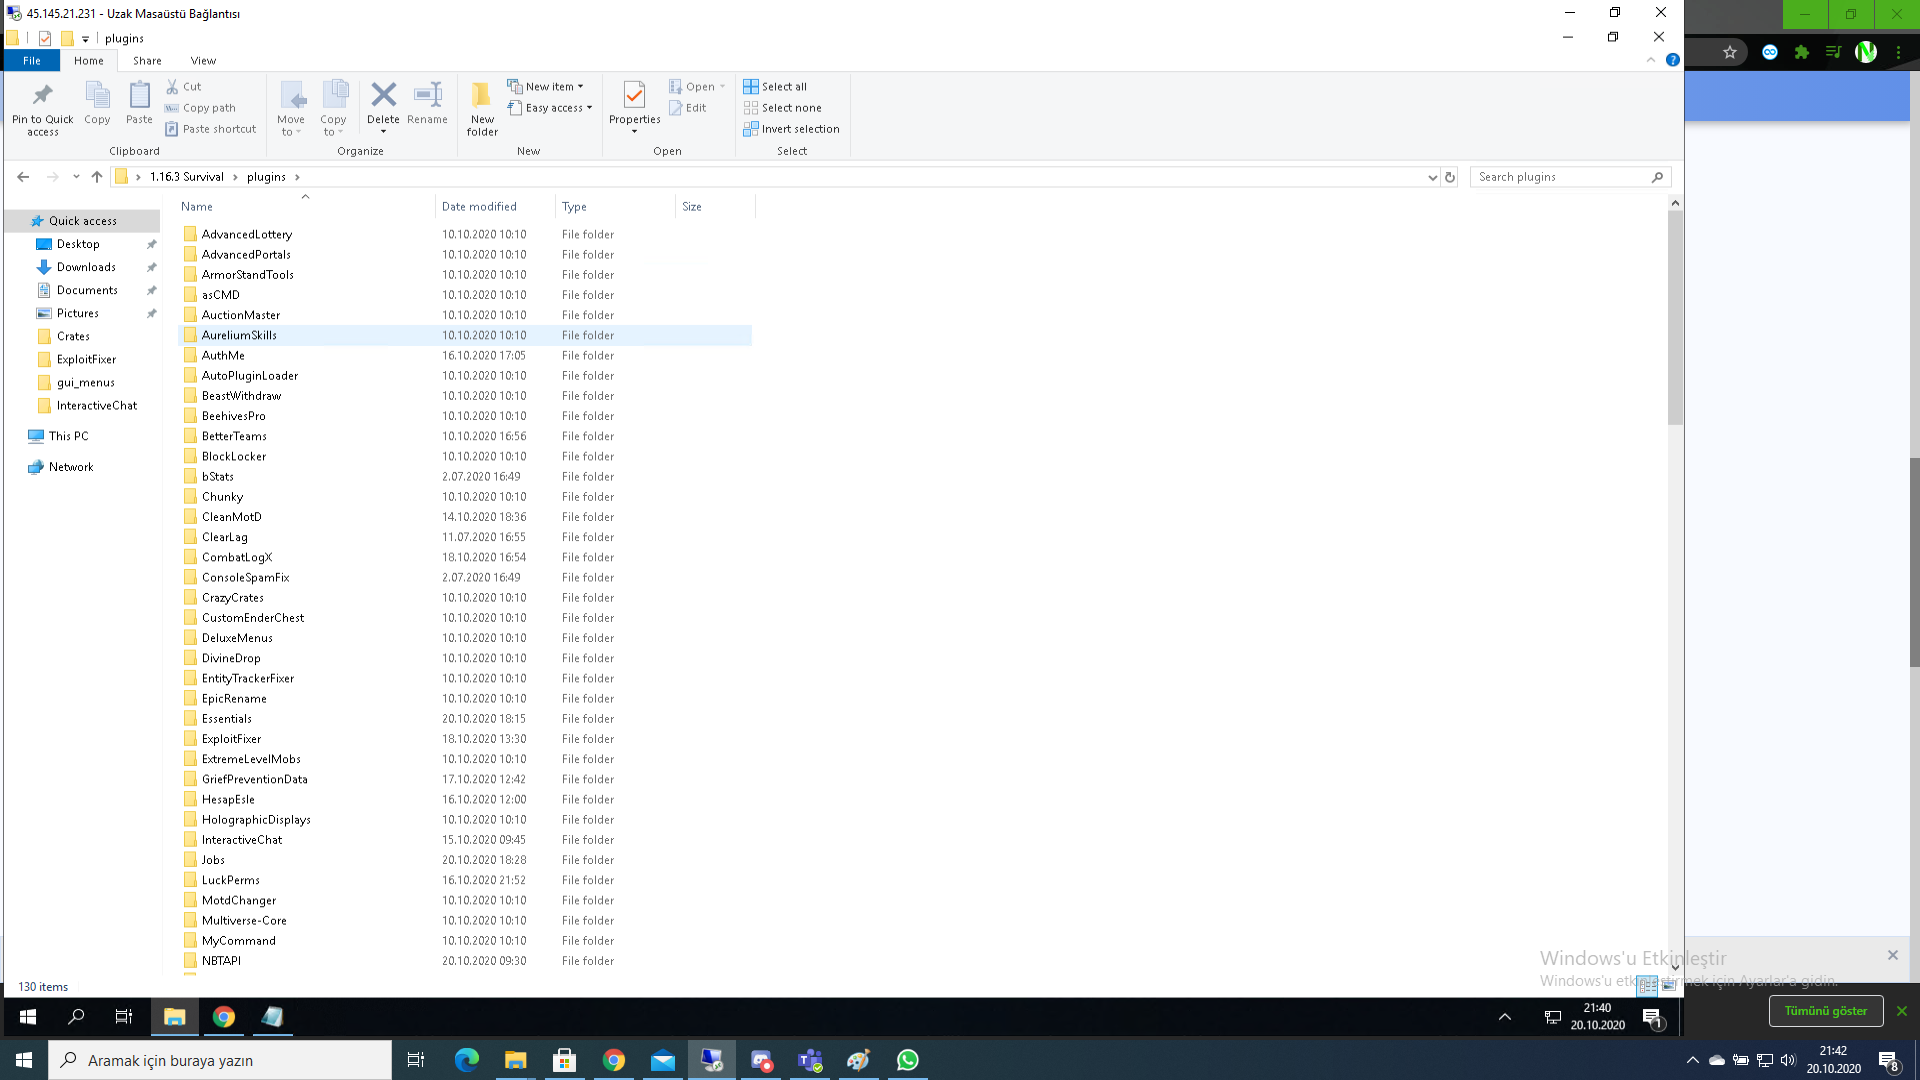The width and height of the screenshot is (1920, 1080).
Task: Switch to Details view layout icon
Action: (1647, 986)
